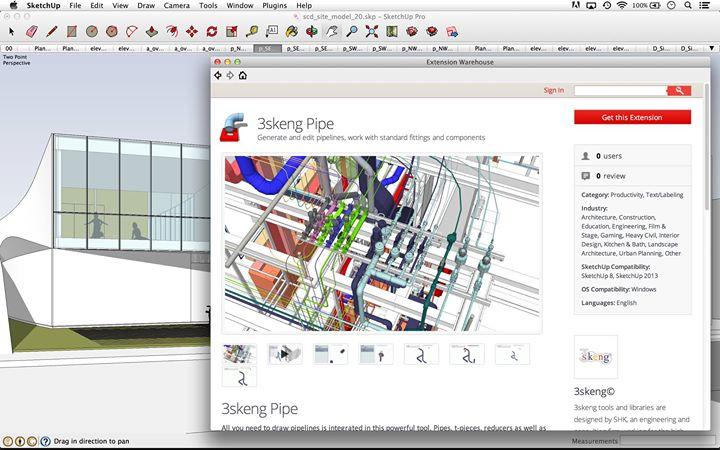Open Notification Center list icon
The height and width of the screenshot is (450, 720).
coord(704,5)
